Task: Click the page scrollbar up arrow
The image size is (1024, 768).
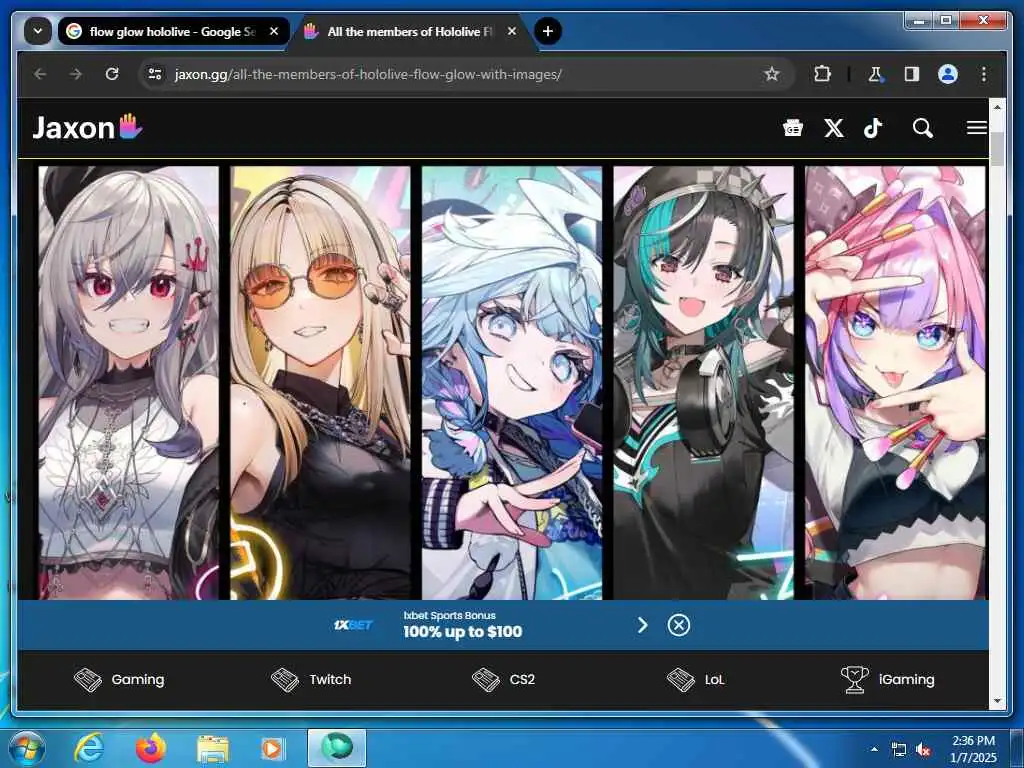Action: (x=997, y=106)
